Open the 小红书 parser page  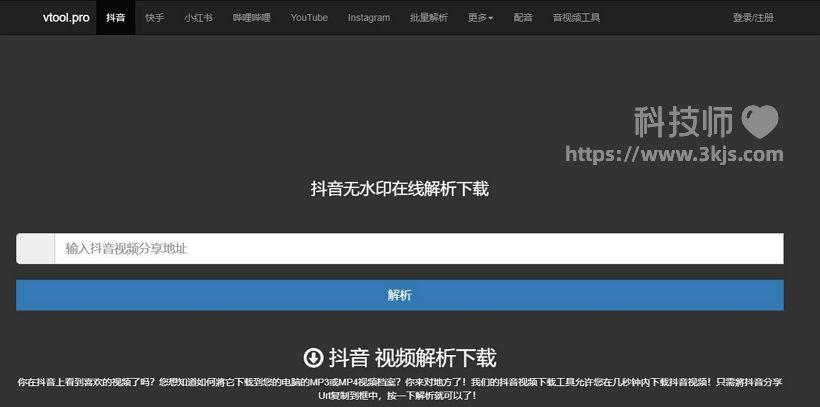pos(198,17)
